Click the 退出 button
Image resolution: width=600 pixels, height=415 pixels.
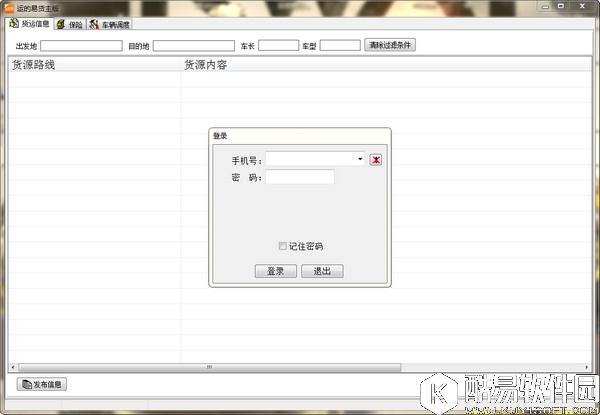322,271
